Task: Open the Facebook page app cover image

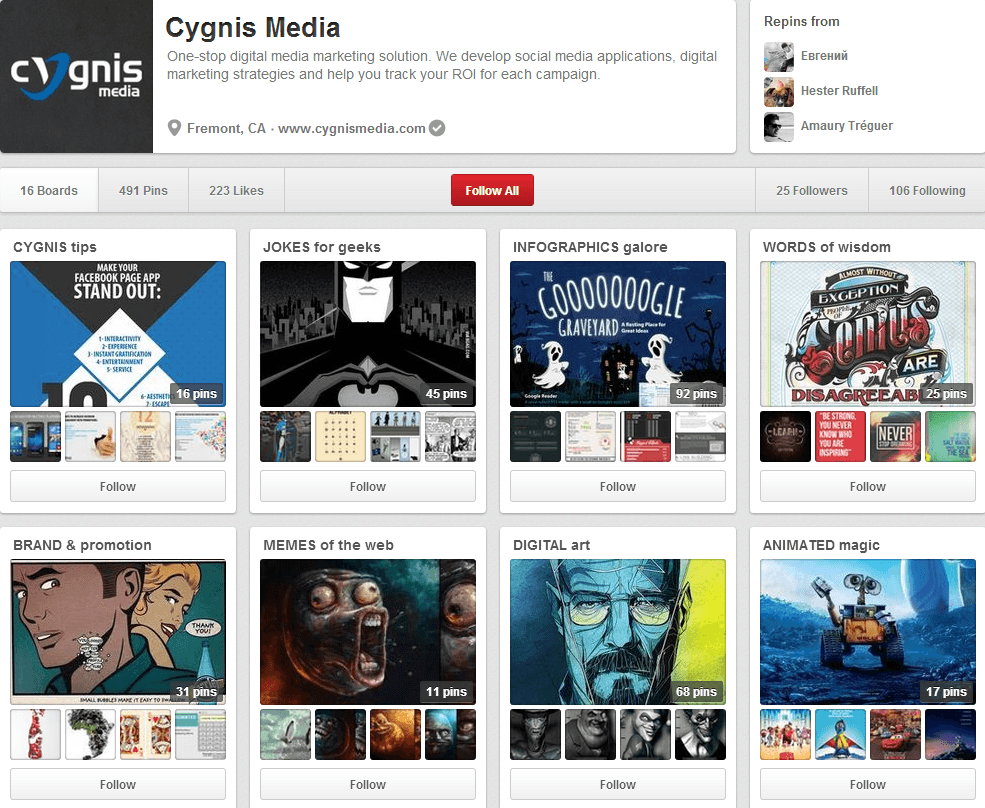Action: click(x=117, y=334)
